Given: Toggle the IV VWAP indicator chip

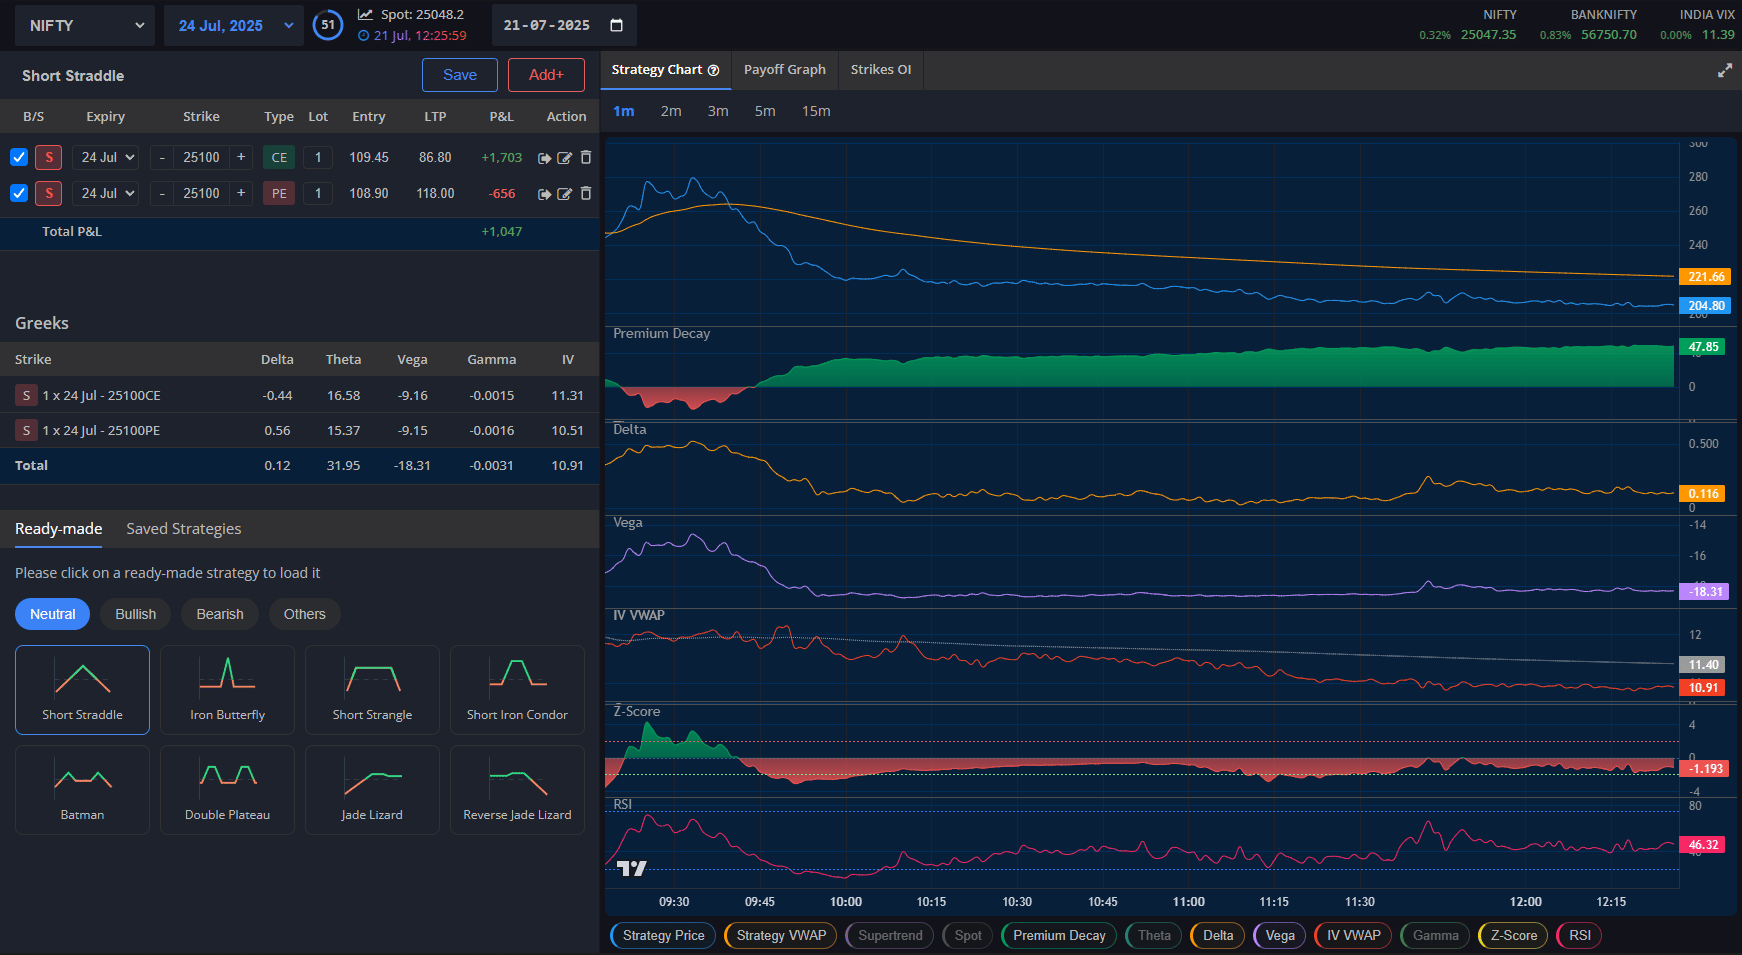Looking at the screenshot, I should [1353, 936].
